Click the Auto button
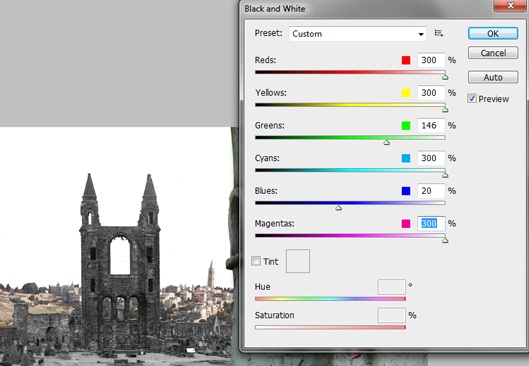This screenshot has width=529, height=366. click(493, 77)
